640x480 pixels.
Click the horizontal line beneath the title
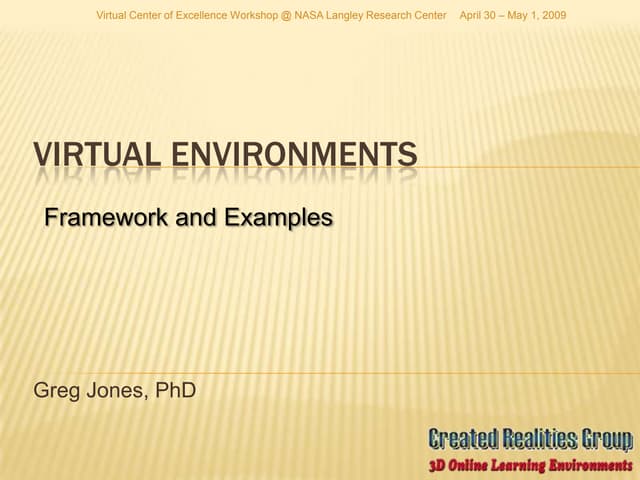(x=530, y=168)
